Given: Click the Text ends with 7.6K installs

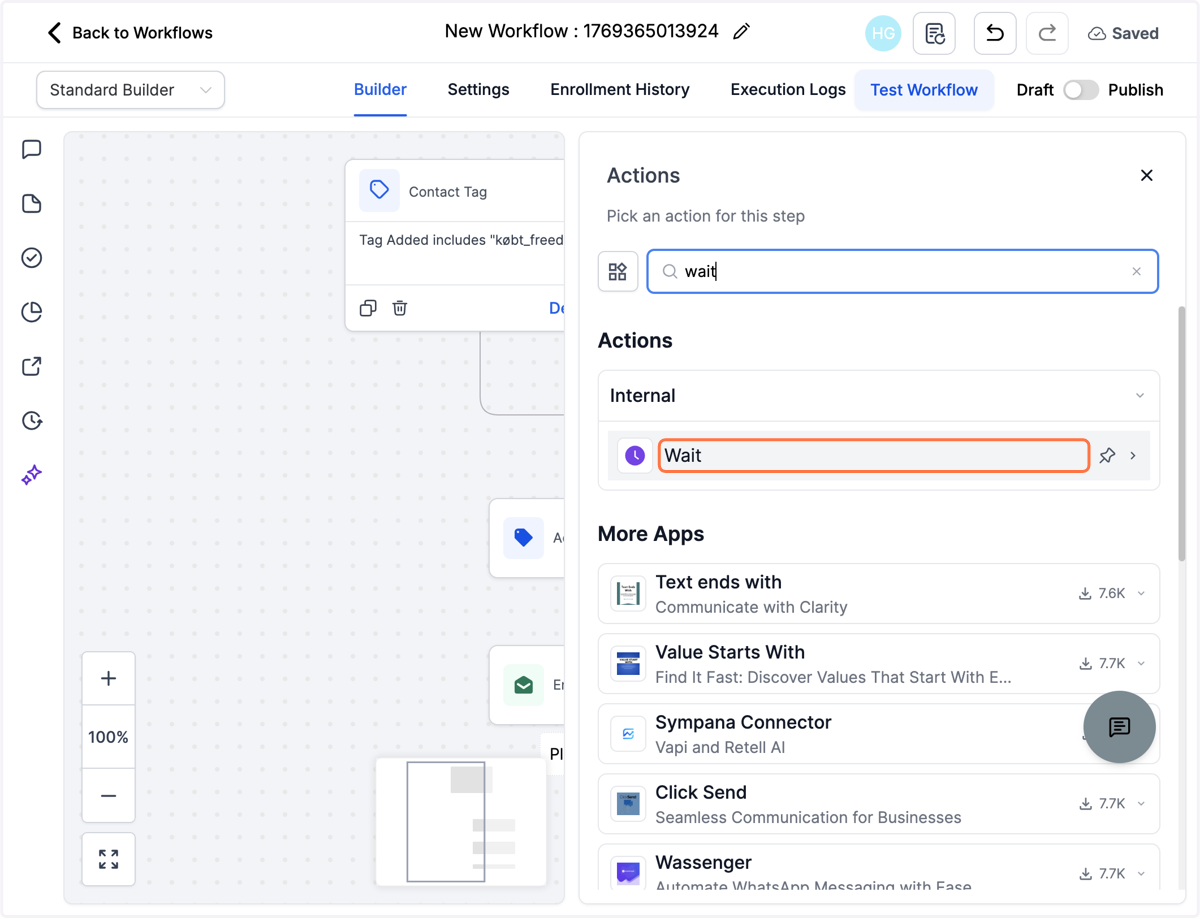Looking at the screenshot, I should [1102, 594].
